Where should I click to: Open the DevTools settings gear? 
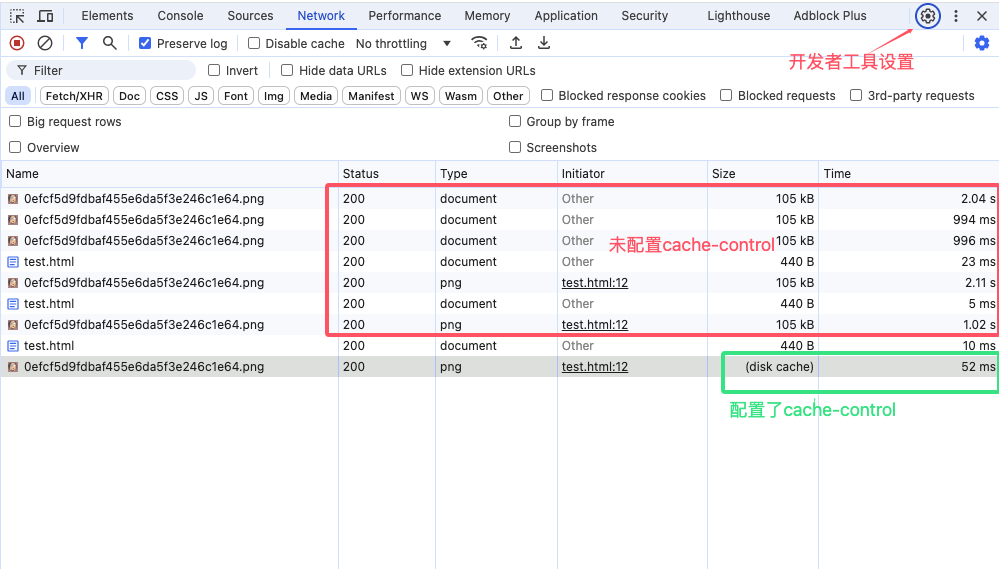pos(928,16)
